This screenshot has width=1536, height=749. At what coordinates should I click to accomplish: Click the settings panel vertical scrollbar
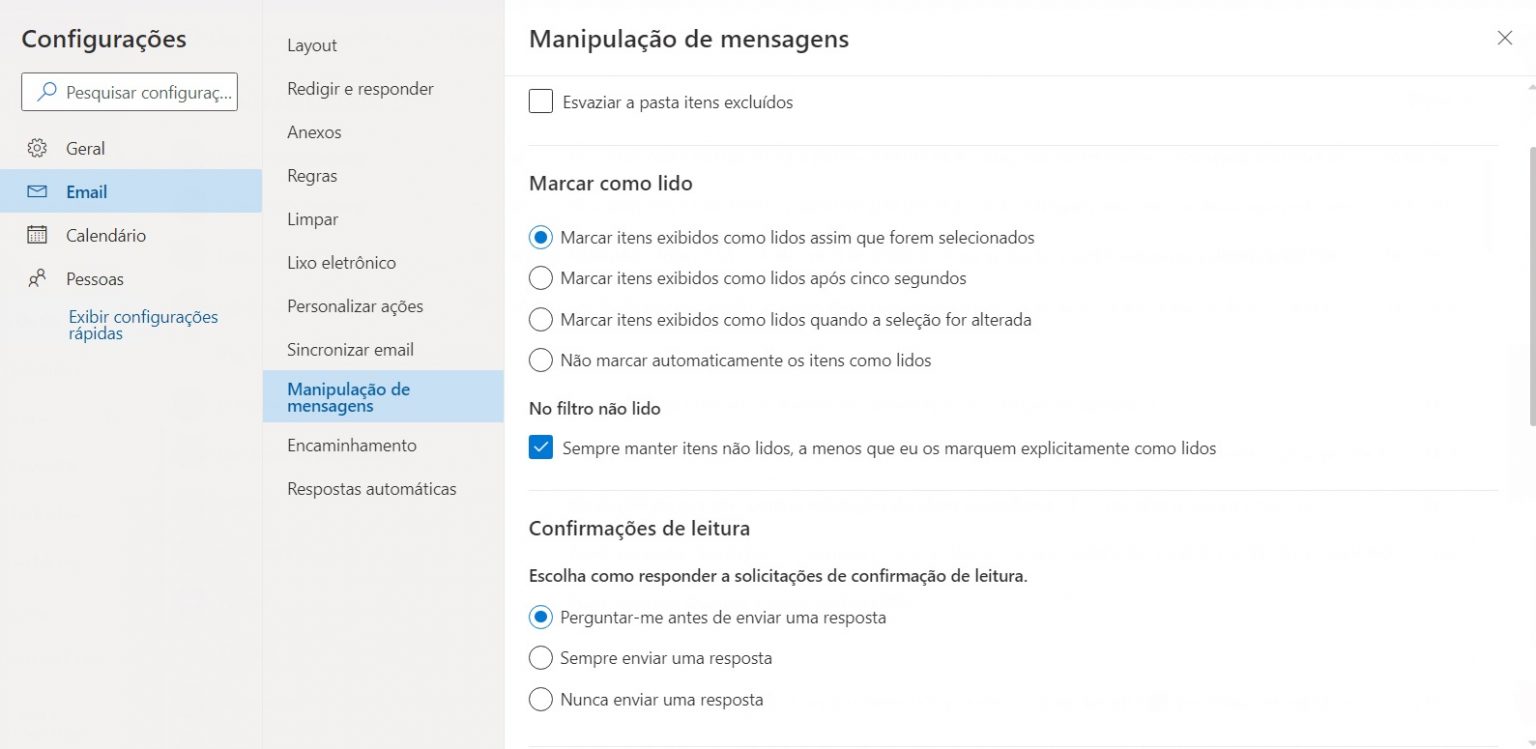[x=1531, y=285]
